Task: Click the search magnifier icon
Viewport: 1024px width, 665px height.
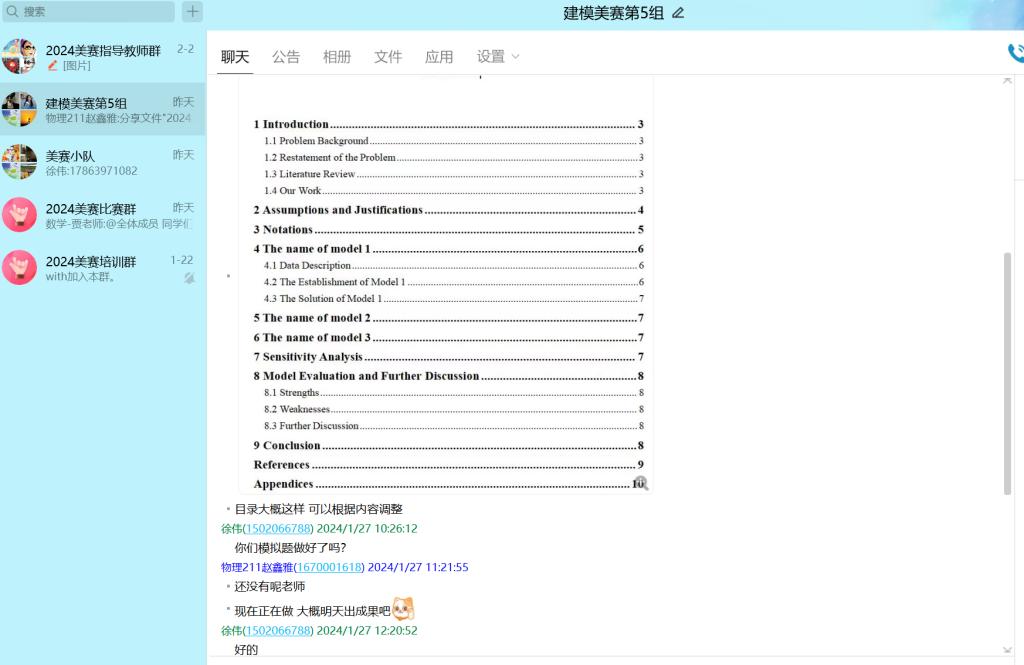Action: (12, 12)
